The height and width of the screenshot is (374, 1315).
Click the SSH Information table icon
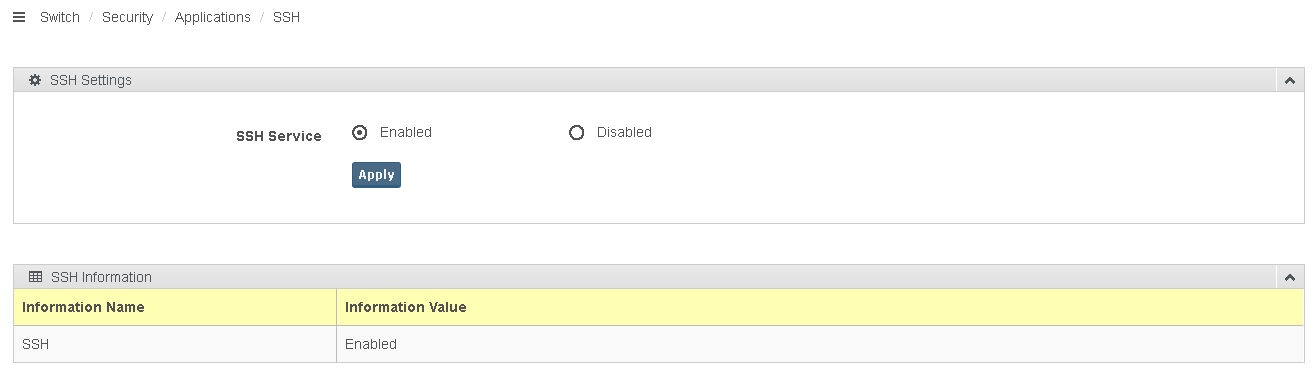35,277
